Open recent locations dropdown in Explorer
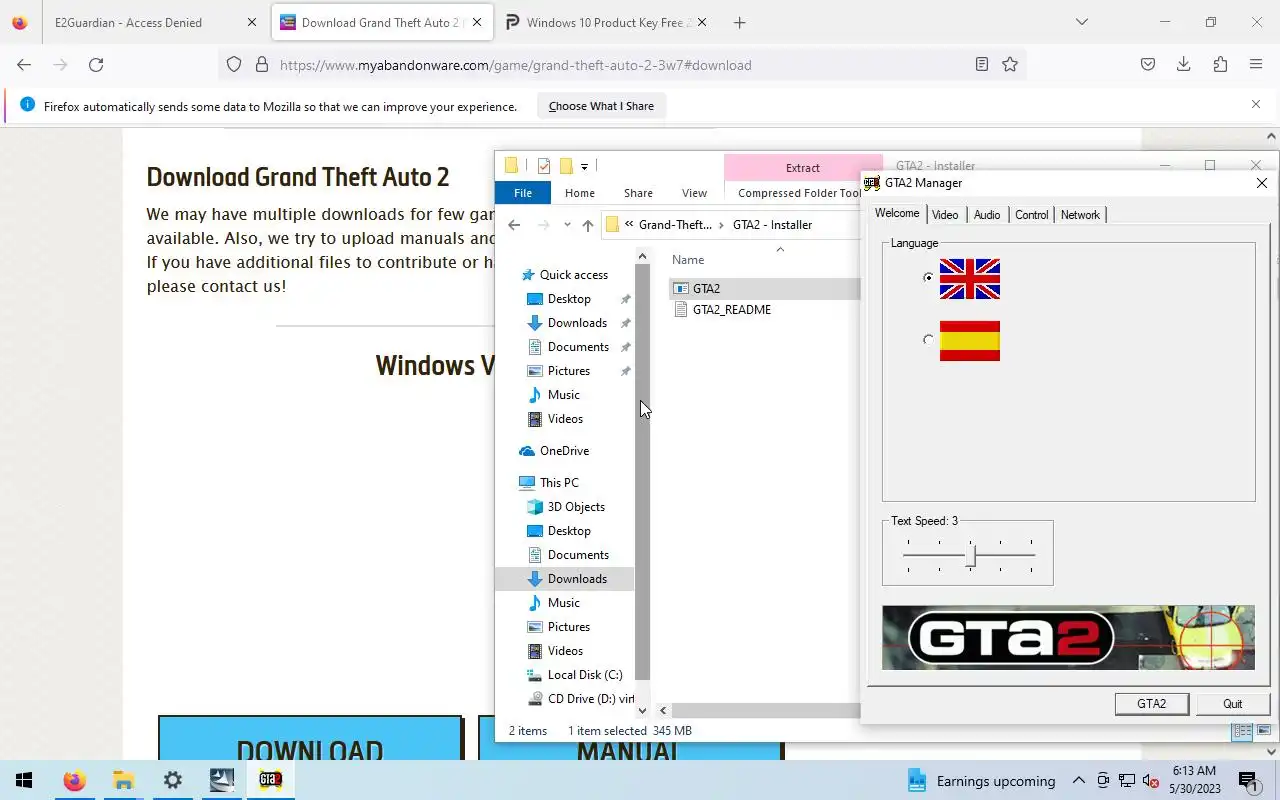 567,225
